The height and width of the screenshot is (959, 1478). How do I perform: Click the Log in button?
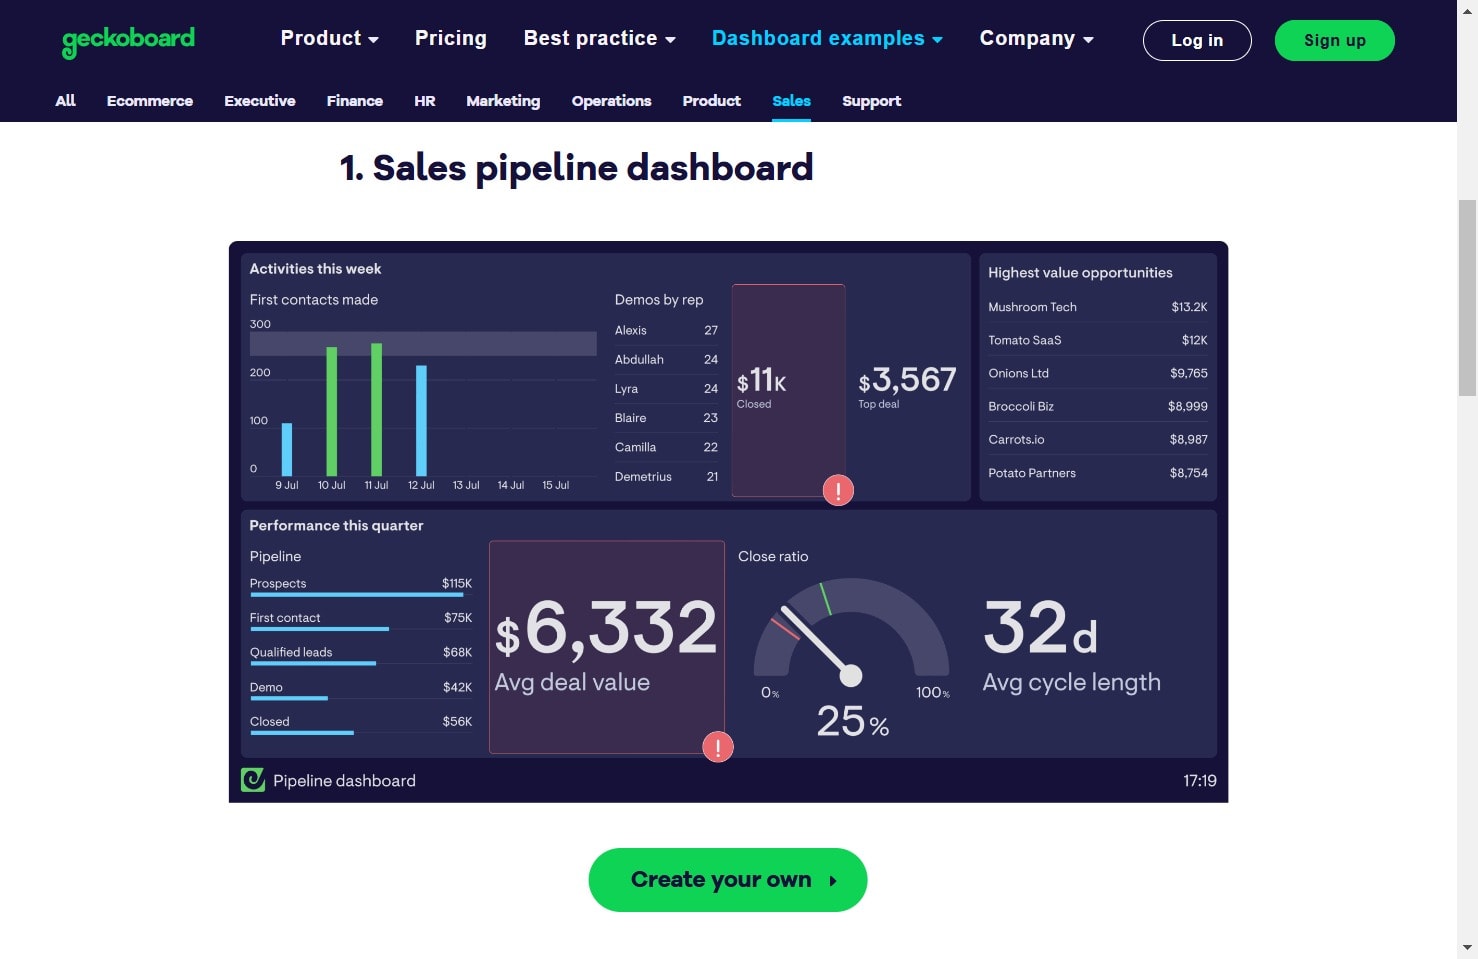(1197, 40)
